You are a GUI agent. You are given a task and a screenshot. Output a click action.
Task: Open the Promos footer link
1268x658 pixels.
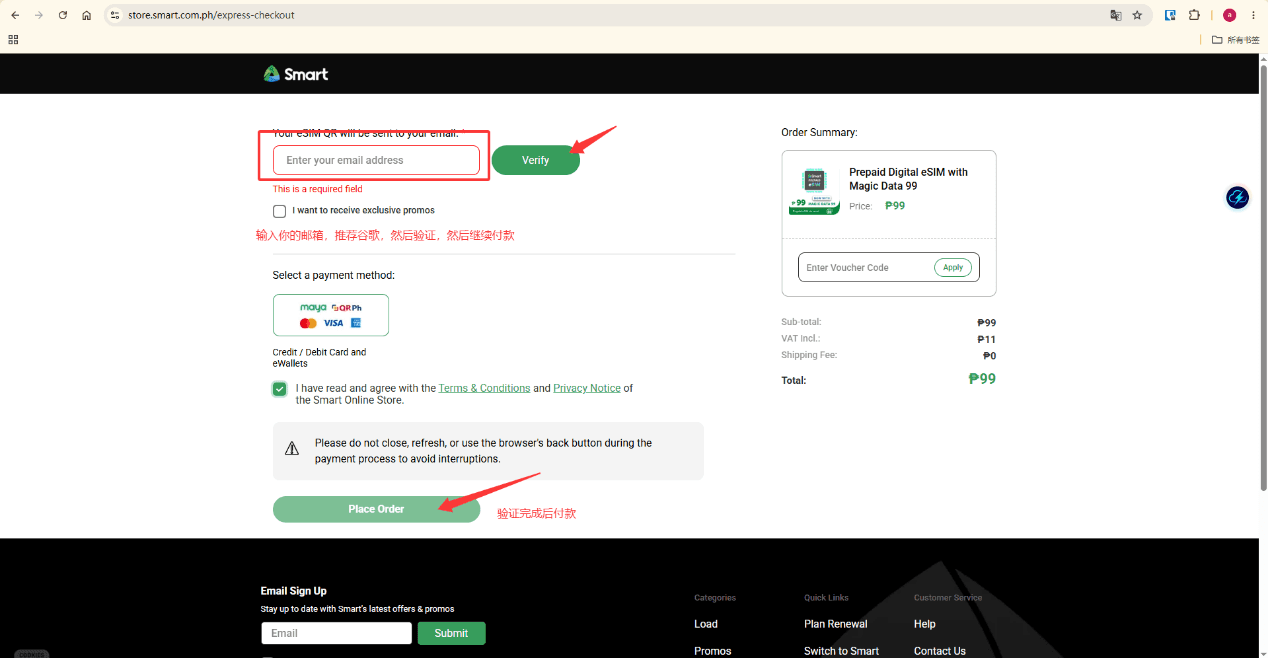(x=713, y=651)
